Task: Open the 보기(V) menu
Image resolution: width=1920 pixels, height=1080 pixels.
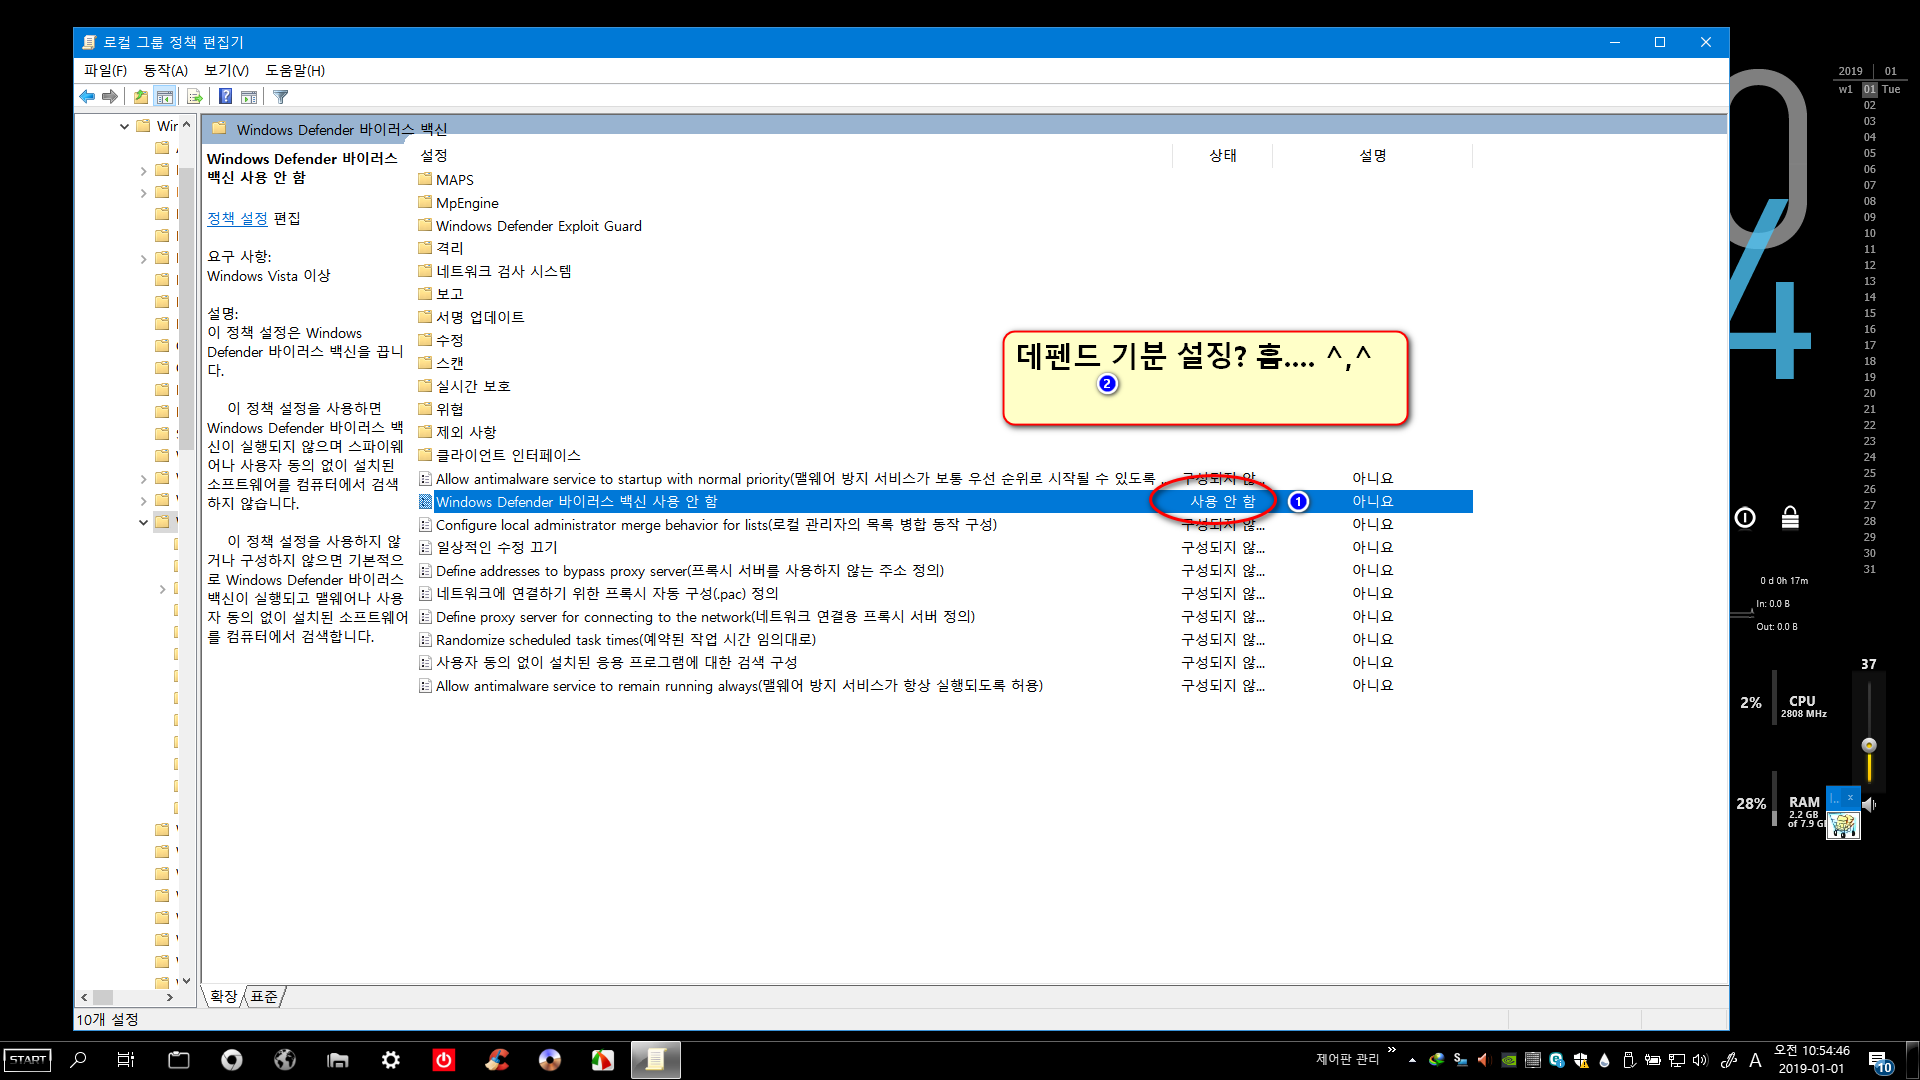Action: (226, 70)
